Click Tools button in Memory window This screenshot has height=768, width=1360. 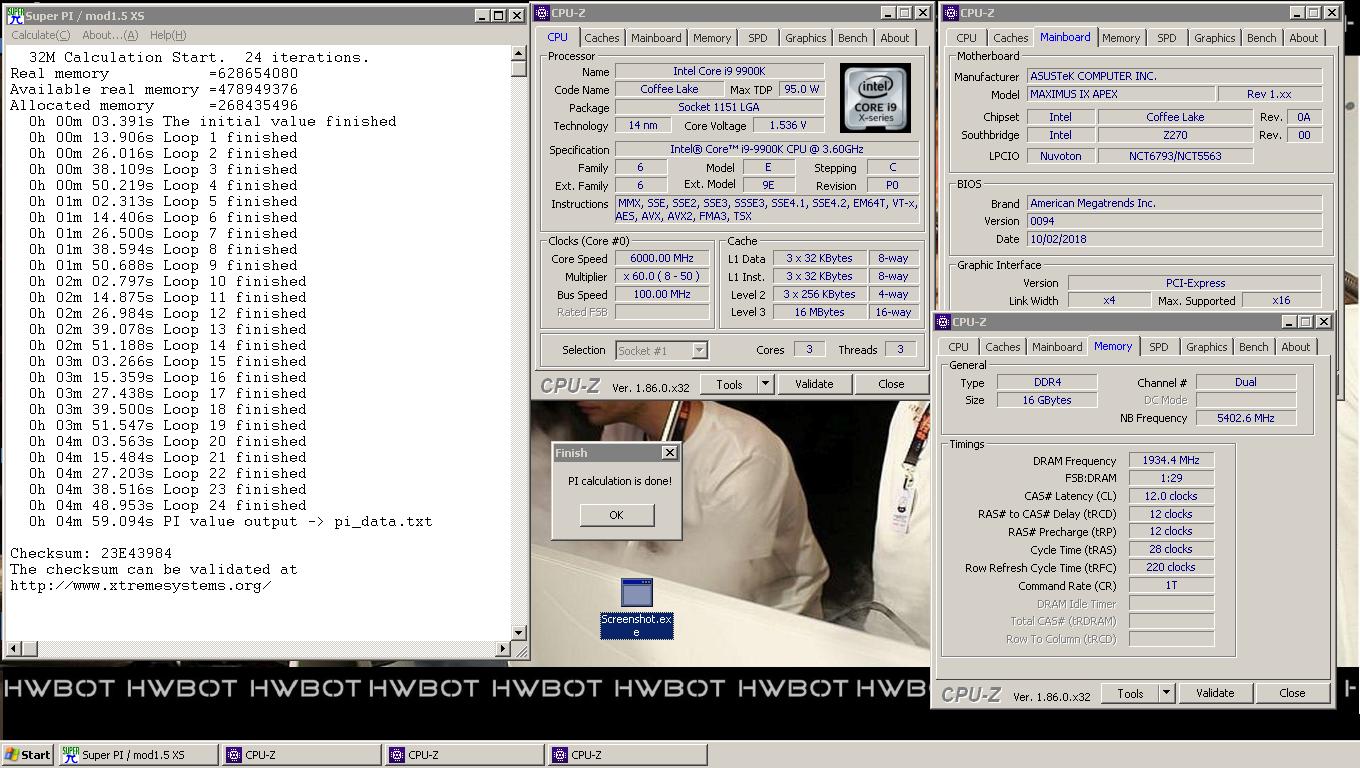tap(1130, 693)
